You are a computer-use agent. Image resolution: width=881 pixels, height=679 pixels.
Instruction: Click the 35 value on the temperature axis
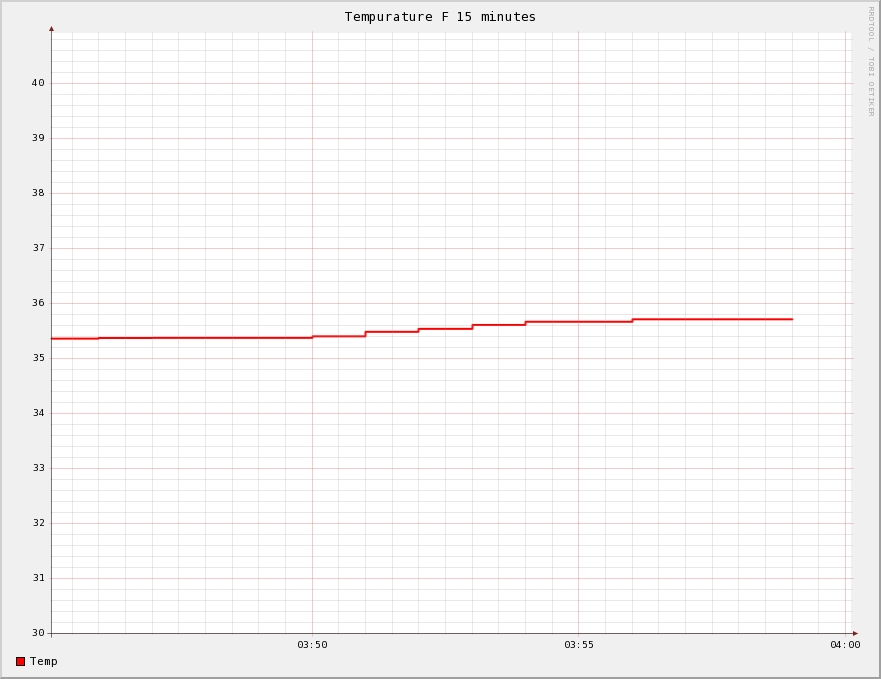pyautogui.click(x=38, y=358)
